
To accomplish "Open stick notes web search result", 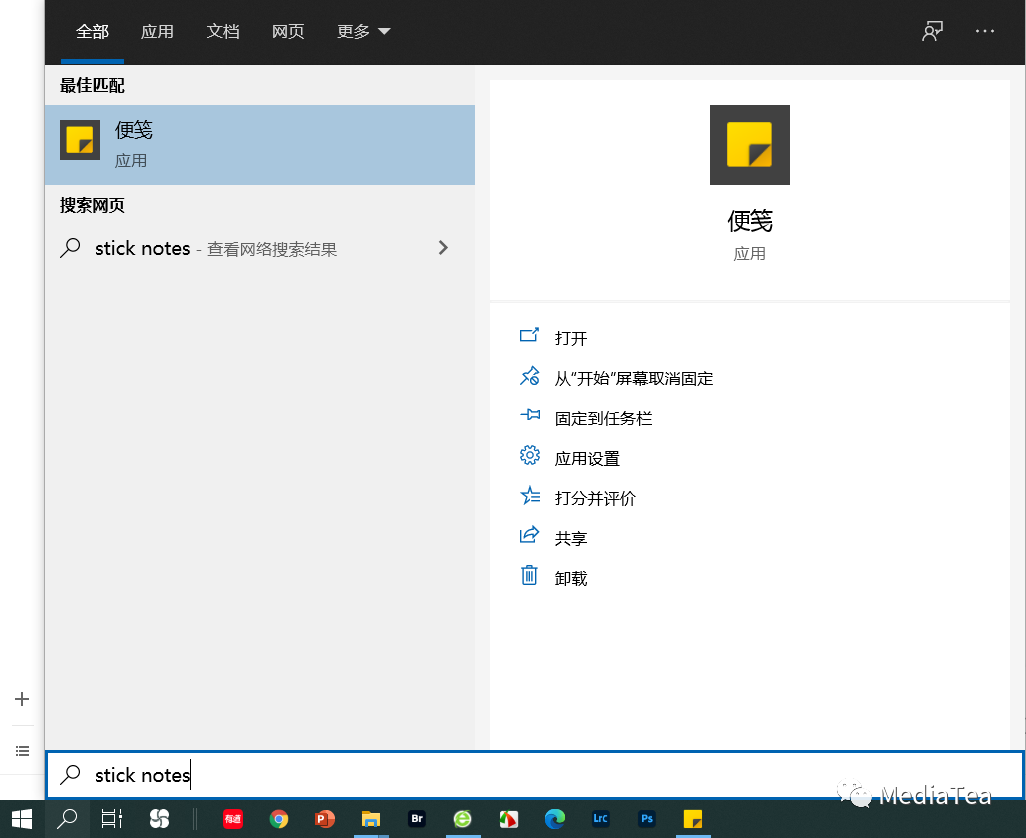I will pos(260,249).
